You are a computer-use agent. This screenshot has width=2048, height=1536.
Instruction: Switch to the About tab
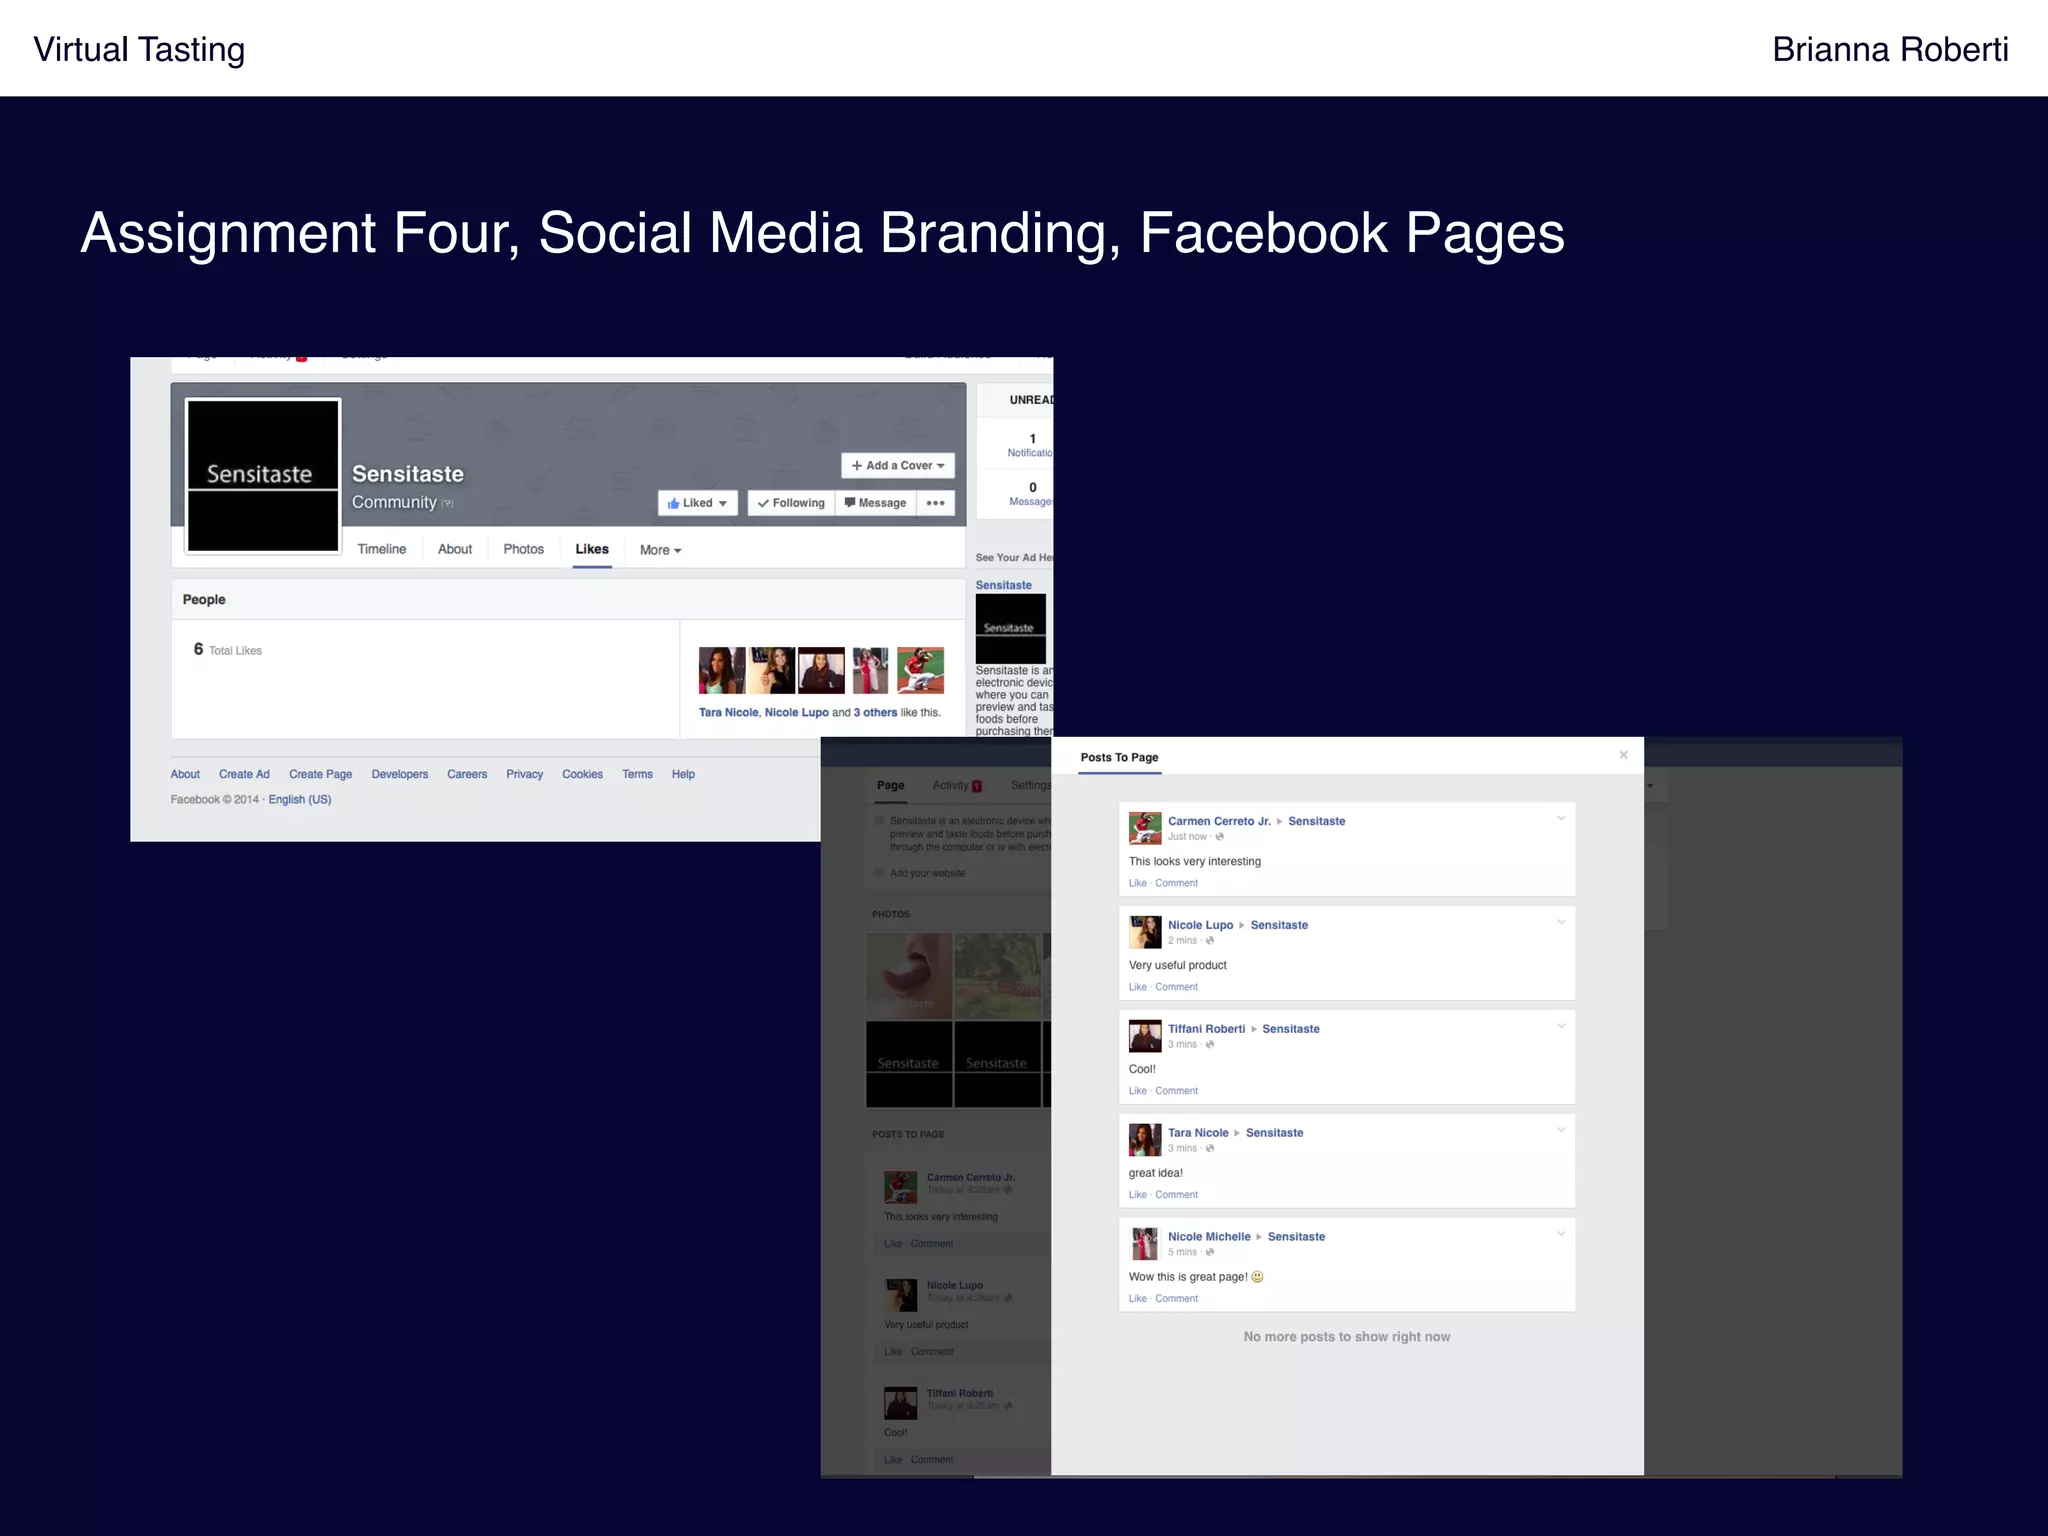[455, 549]
